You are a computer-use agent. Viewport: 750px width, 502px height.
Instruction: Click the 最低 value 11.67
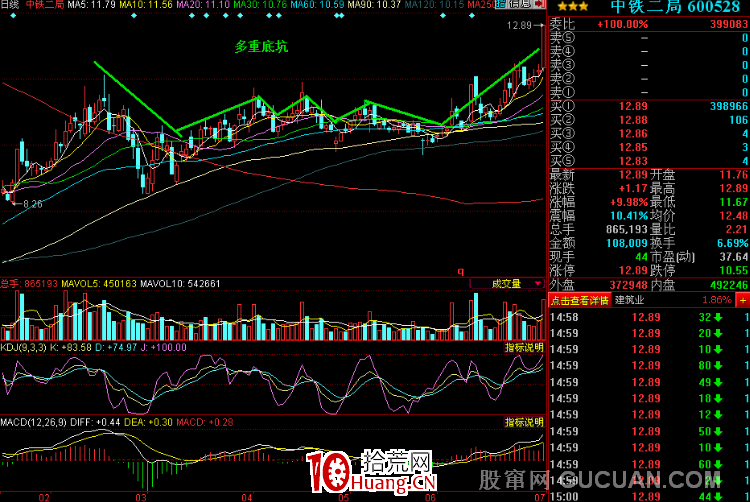pos(734,202)
